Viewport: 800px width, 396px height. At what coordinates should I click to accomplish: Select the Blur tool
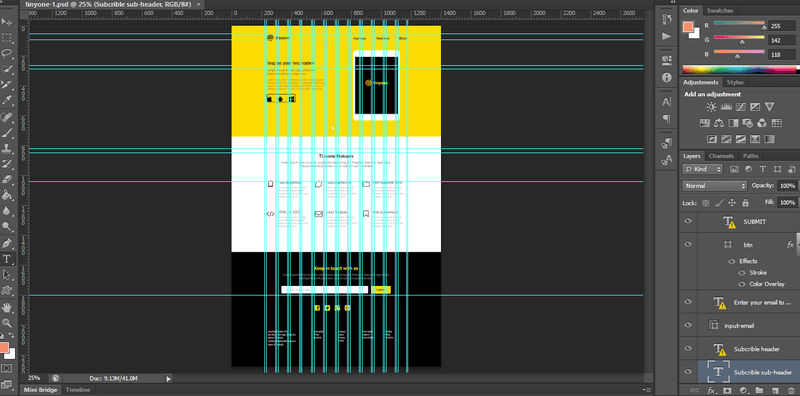coord(7,211)
